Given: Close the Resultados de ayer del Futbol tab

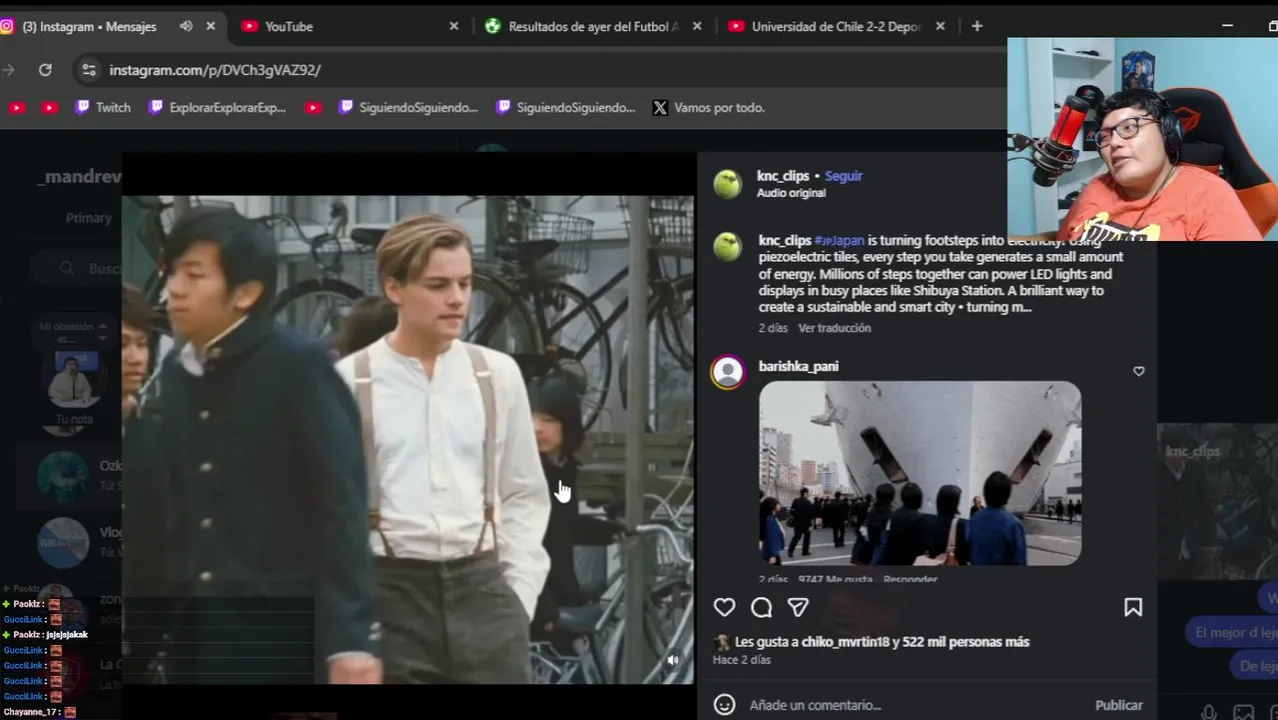Looking at the screenshot, I should point(697,26).
